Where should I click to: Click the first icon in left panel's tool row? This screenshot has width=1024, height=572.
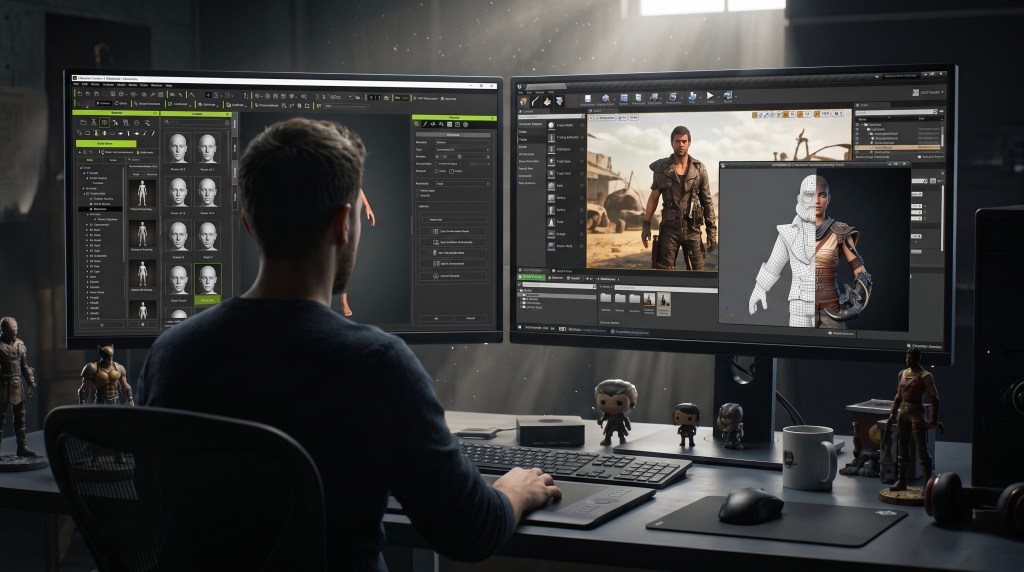(84, 123)
